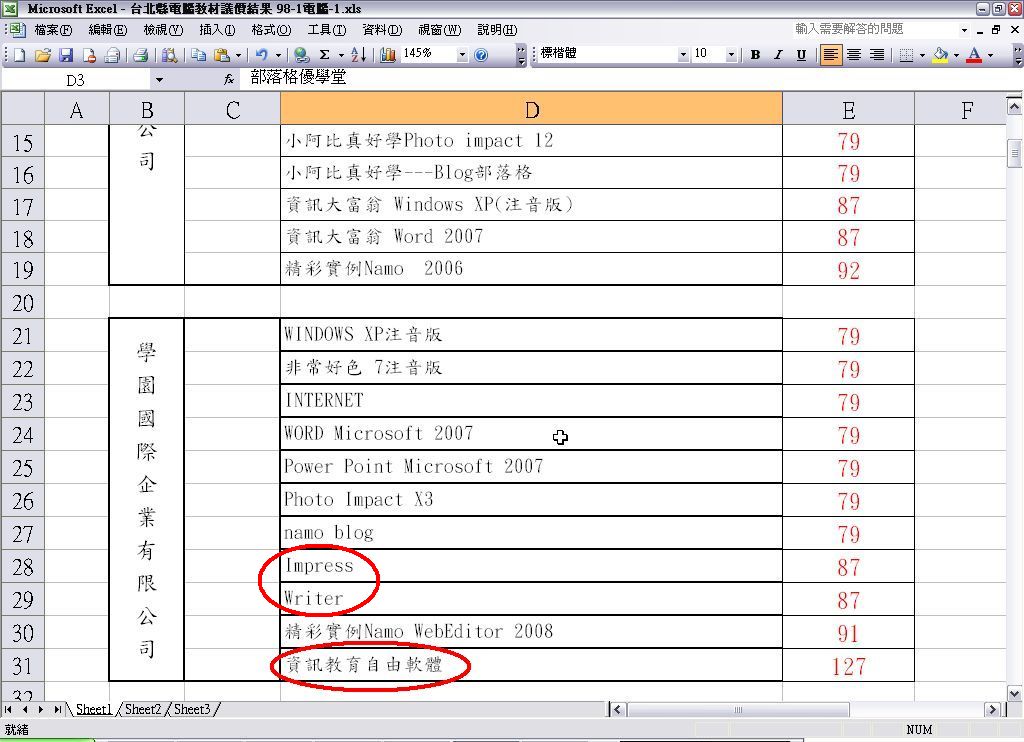
Task: Open the 插入(I) Insert menu
Action: [217, 30]
